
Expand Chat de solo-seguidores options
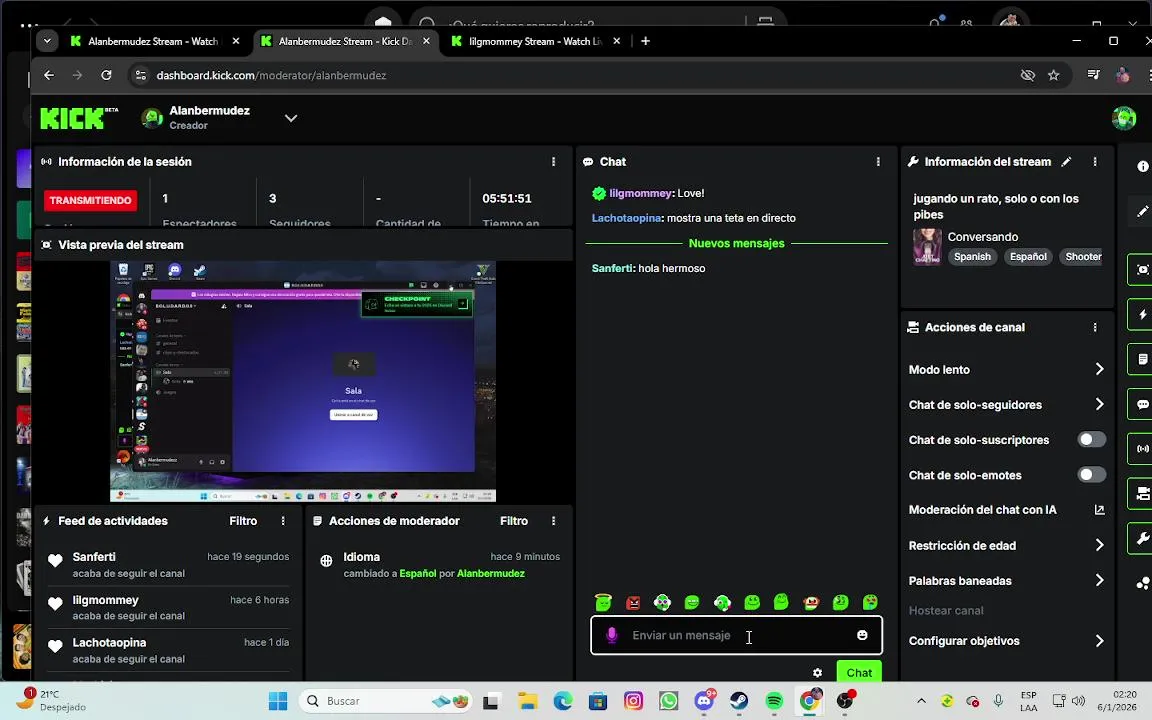point(1099,404)
